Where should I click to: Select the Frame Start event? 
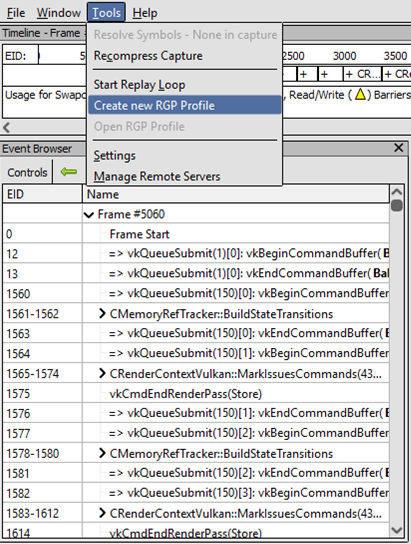coord(196,234)
